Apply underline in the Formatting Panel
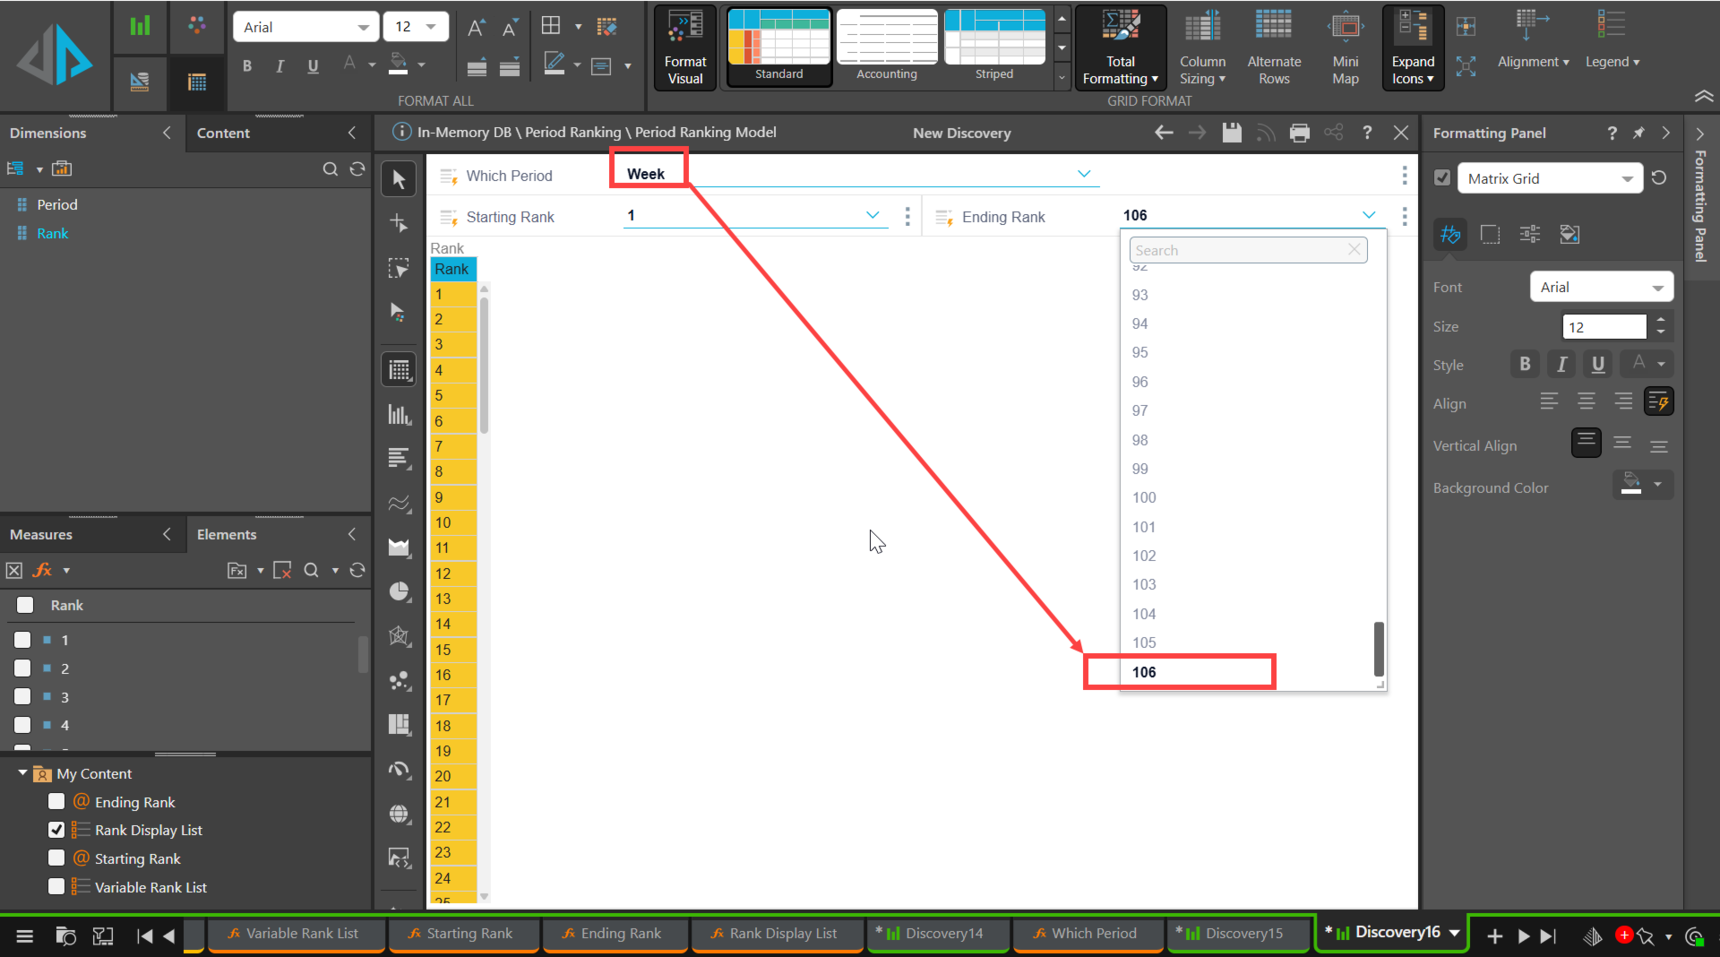Screen dimensions: 1720x957 [1598, 364]
